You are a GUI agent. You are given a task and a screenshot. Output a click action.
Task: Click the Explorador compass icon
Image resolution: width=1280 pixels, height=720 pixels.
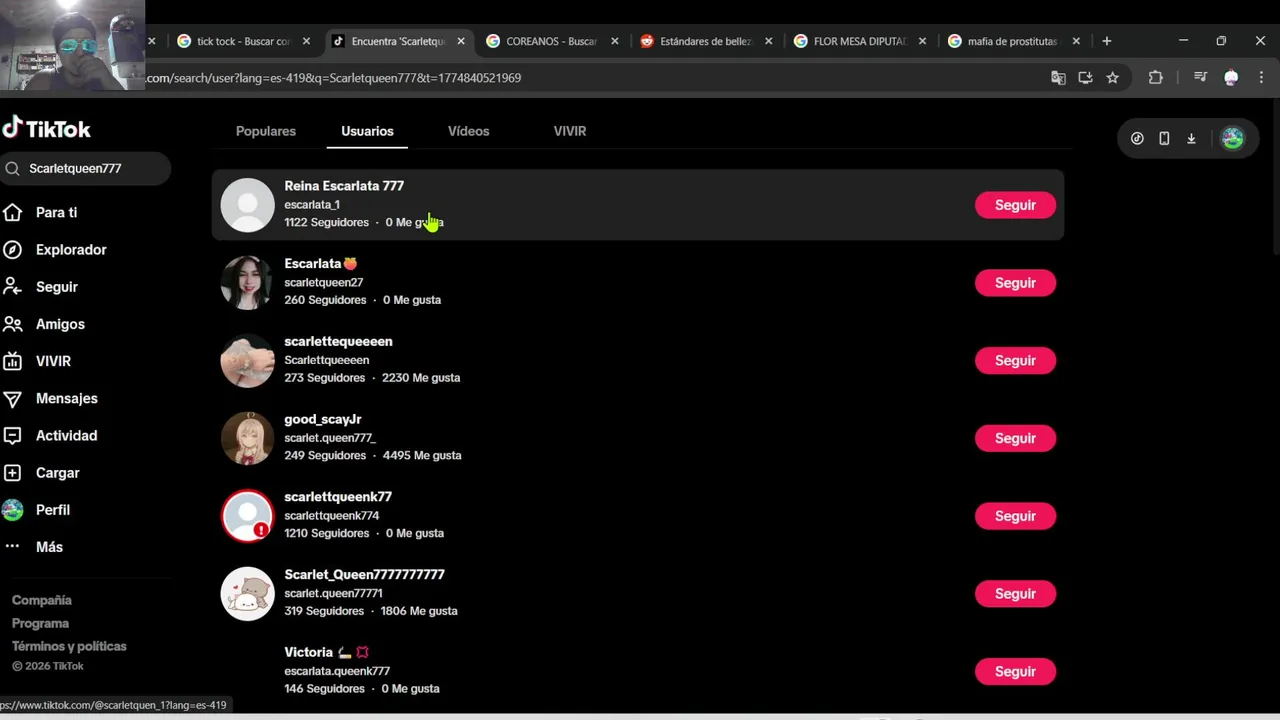[x=12, y=250]
